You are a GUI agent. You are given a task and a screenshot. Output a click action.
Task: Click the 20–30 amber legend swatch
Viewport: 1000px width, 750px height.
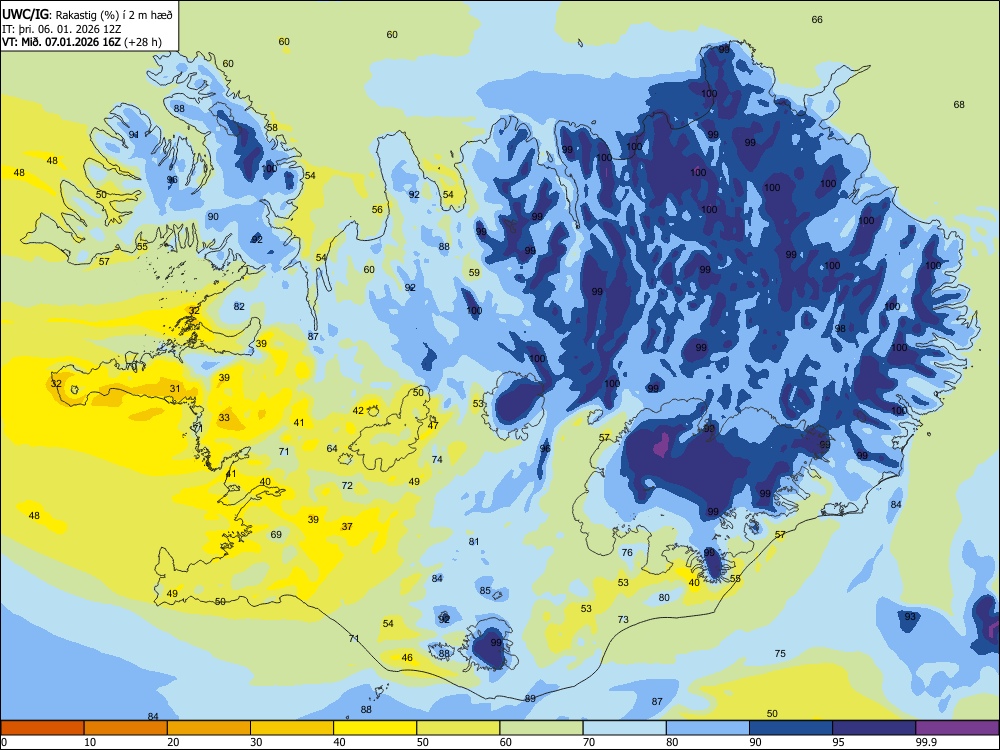209,728
